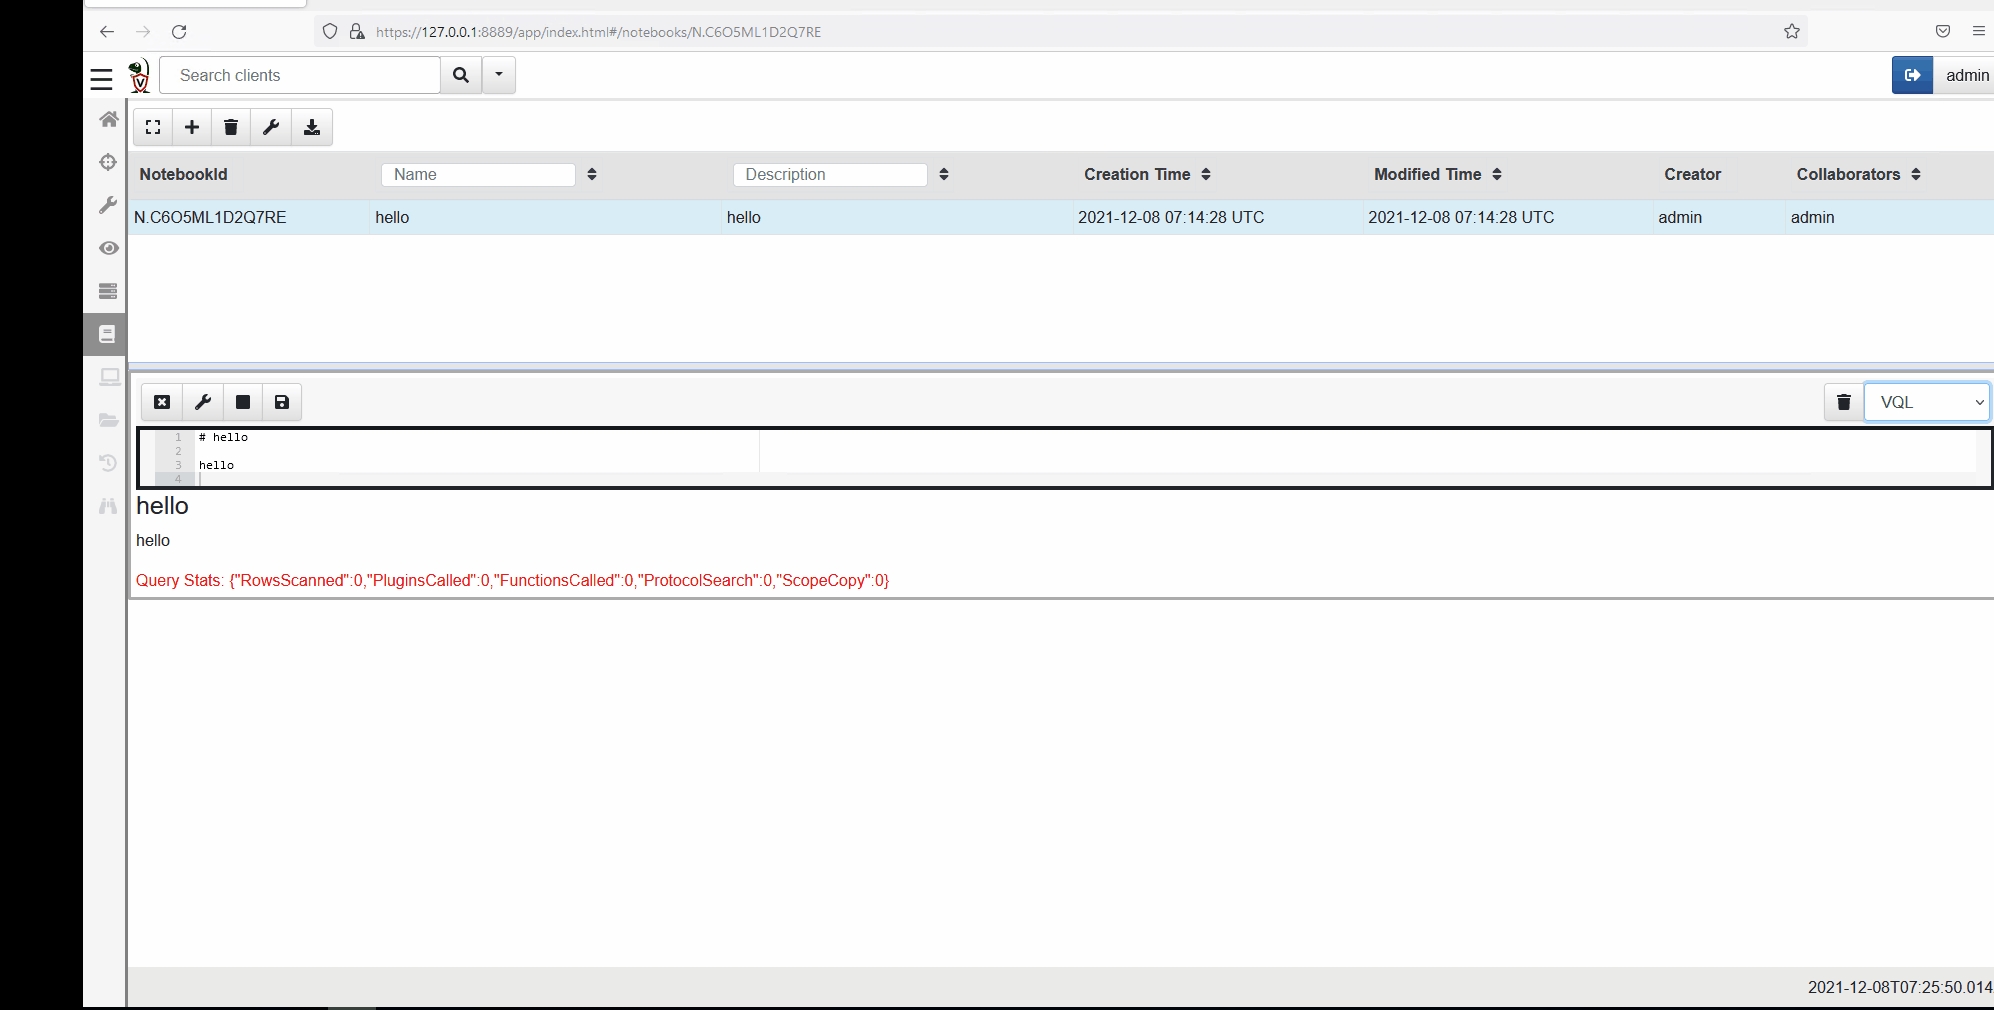Click the full screen notebook icon
1994x1010 pixels.
pyautogui.click(x=153, y=127)
